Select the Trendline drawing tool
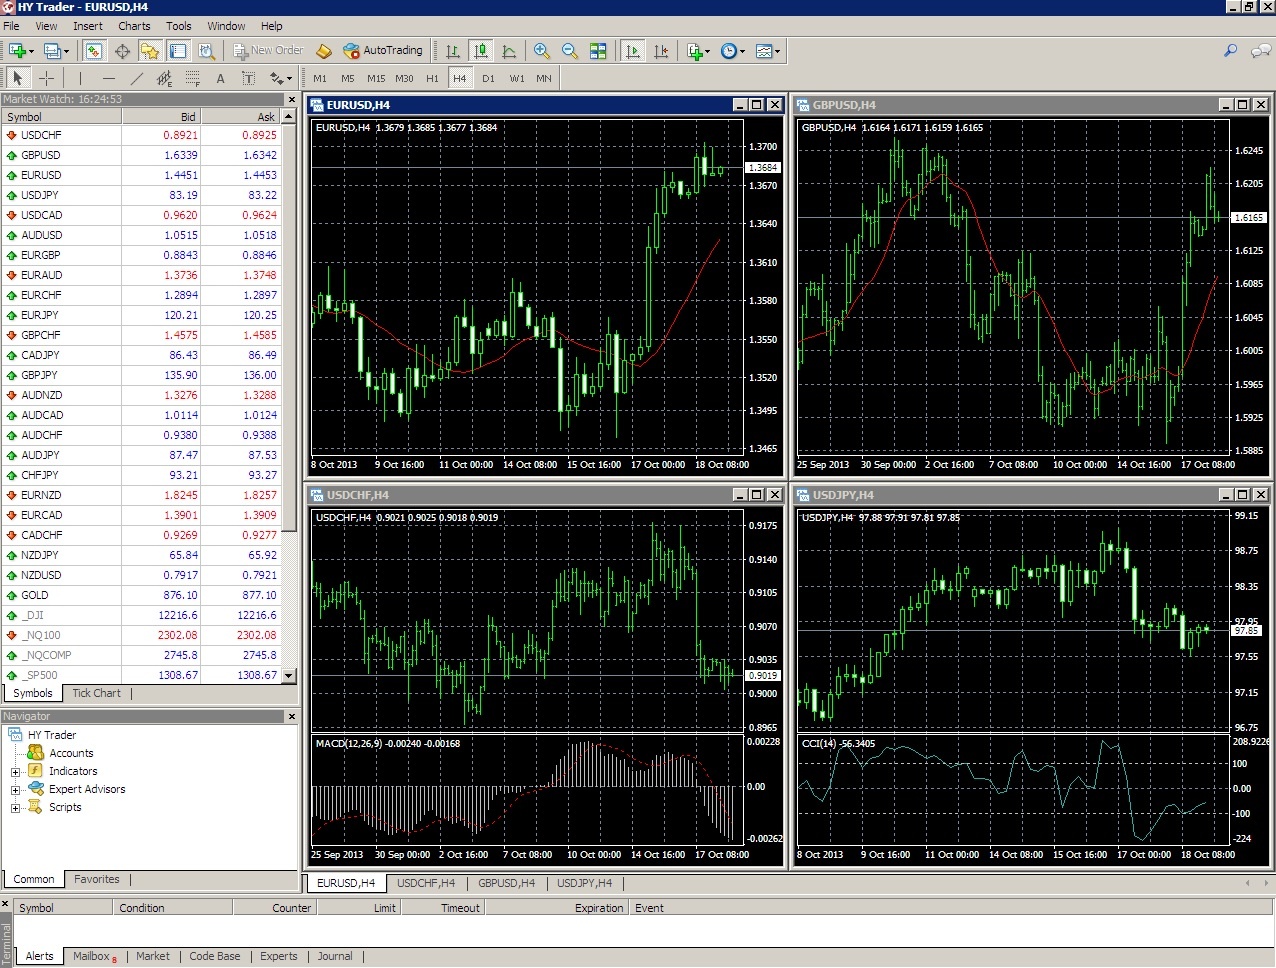Screen dimensions: 1276x968 tap(137, 78)
